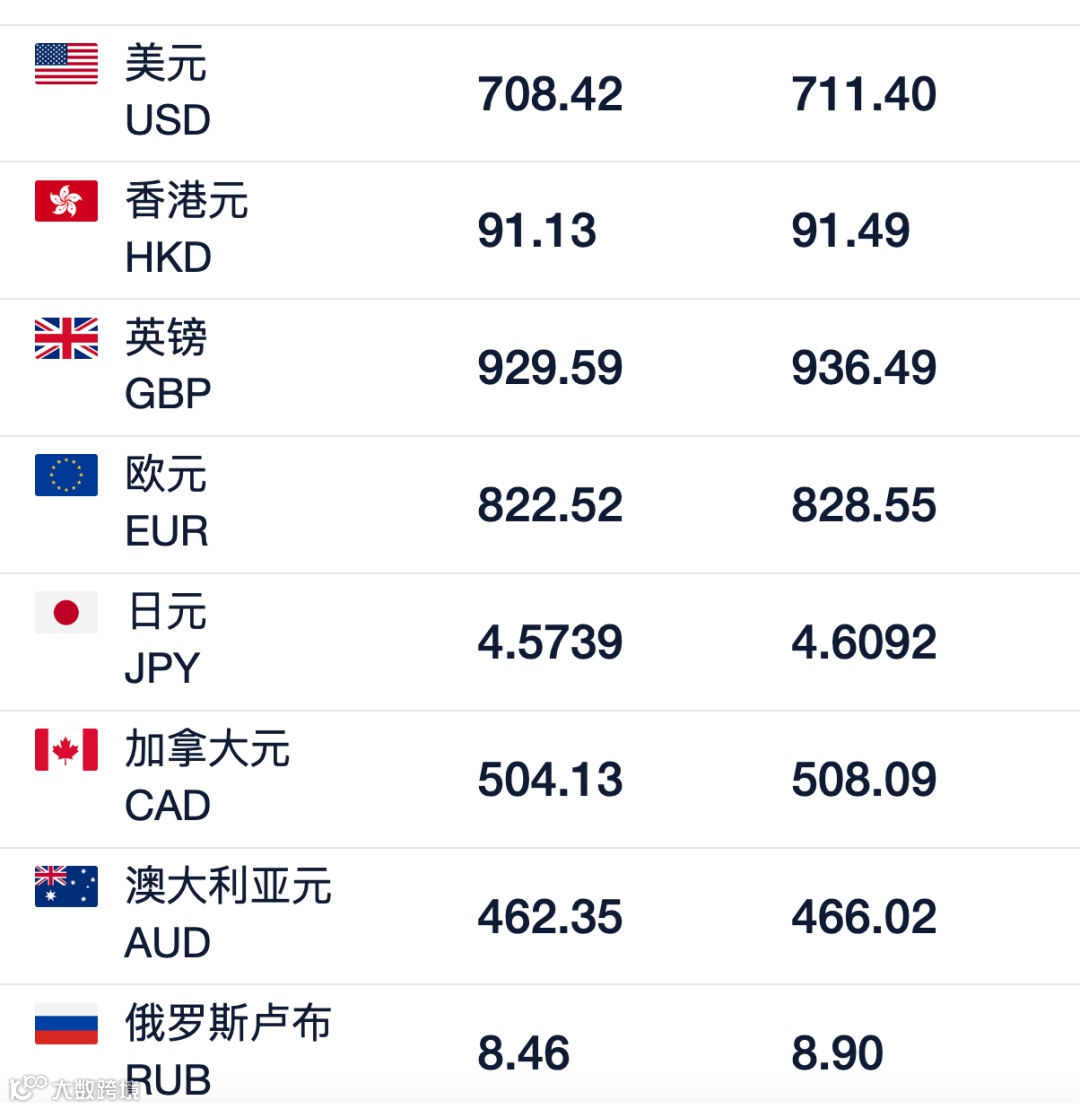1080x1109 pixels.
Task: Click the United Kingdom flag icon
Action: (x=66, y=338)
